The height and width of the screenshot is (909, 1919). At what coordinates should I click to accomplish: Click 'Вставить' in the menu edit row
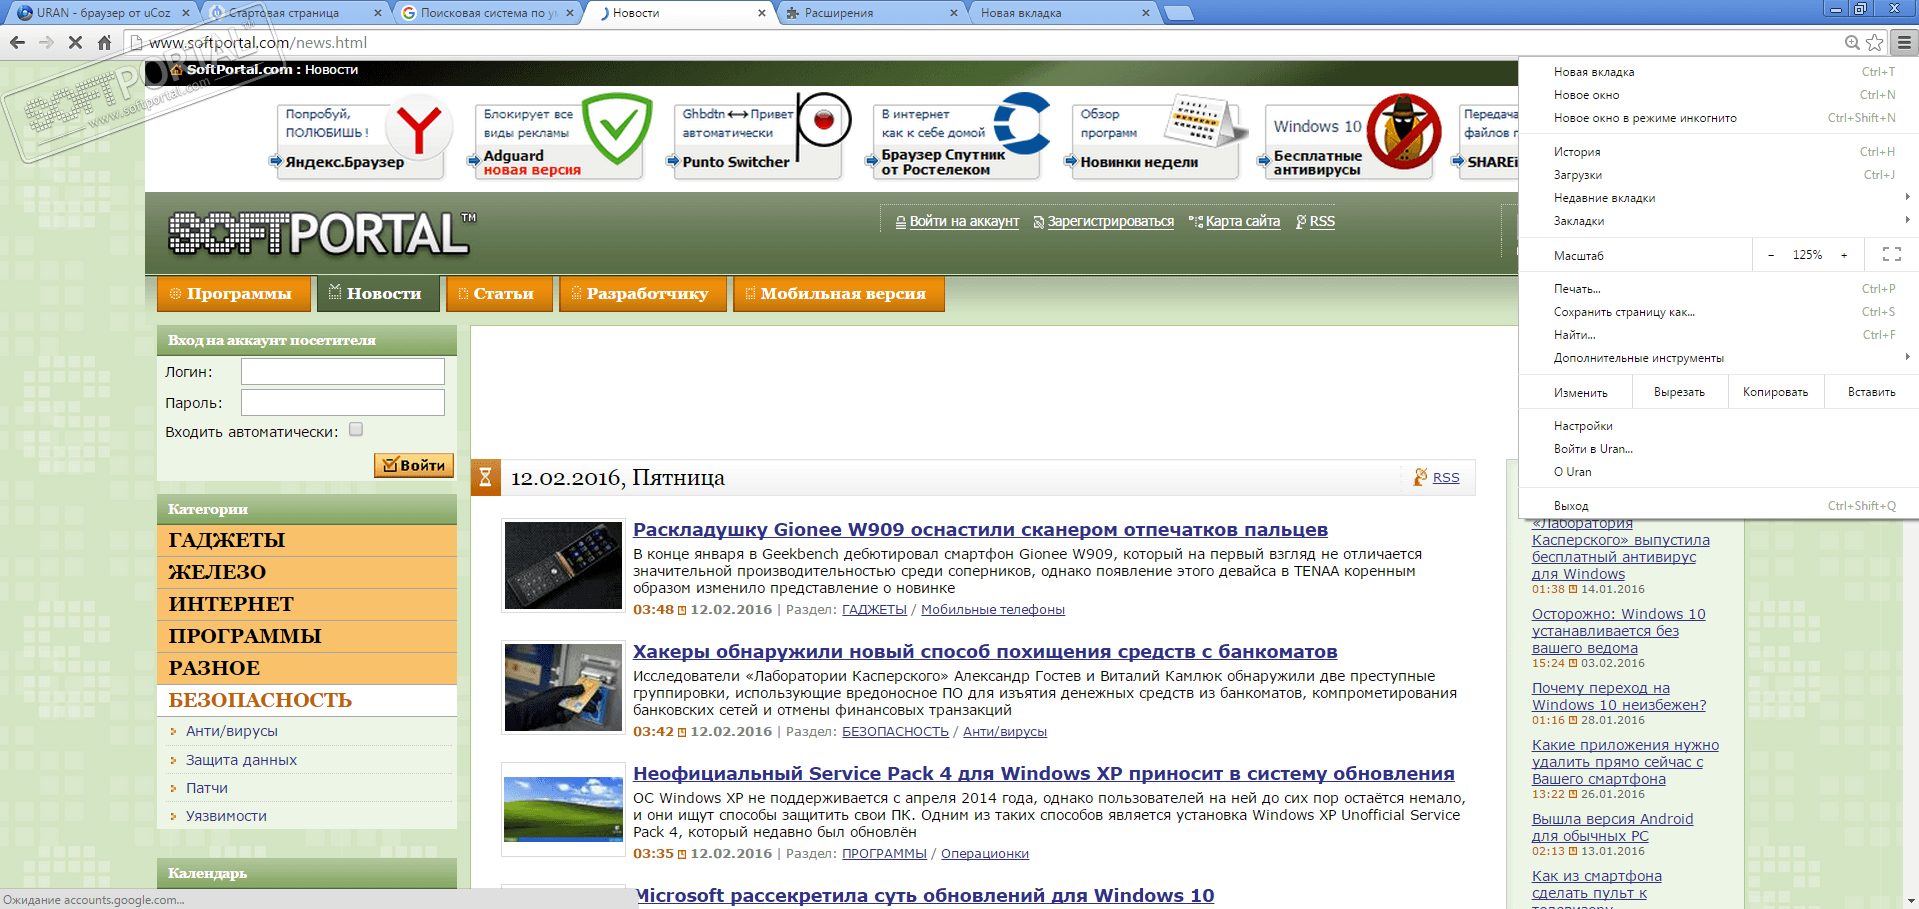(x=1871, y=392)
